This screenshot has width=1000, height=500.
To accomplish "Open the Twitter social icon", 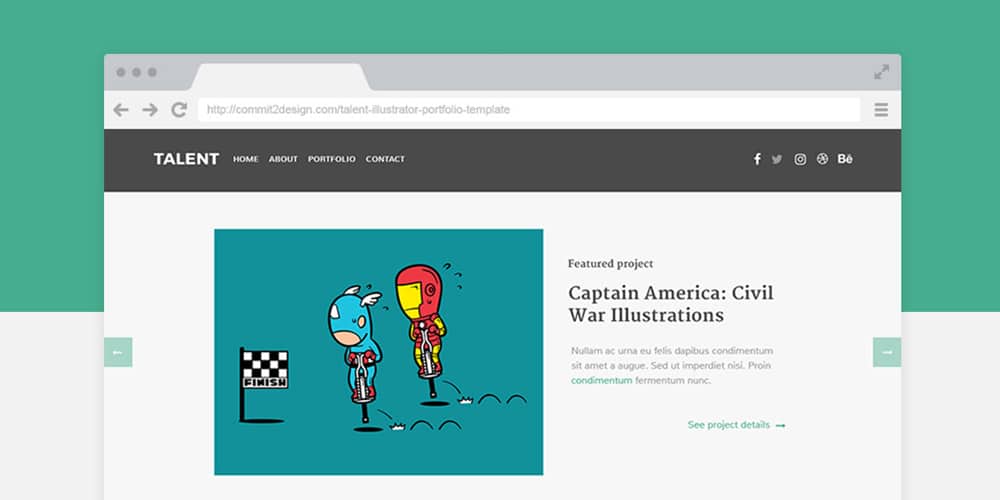I will [777, 159].
